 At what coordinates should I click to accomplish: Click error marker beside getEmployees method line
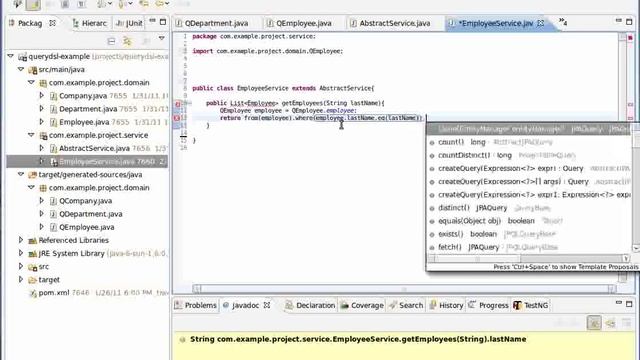(x=178, y=104)
